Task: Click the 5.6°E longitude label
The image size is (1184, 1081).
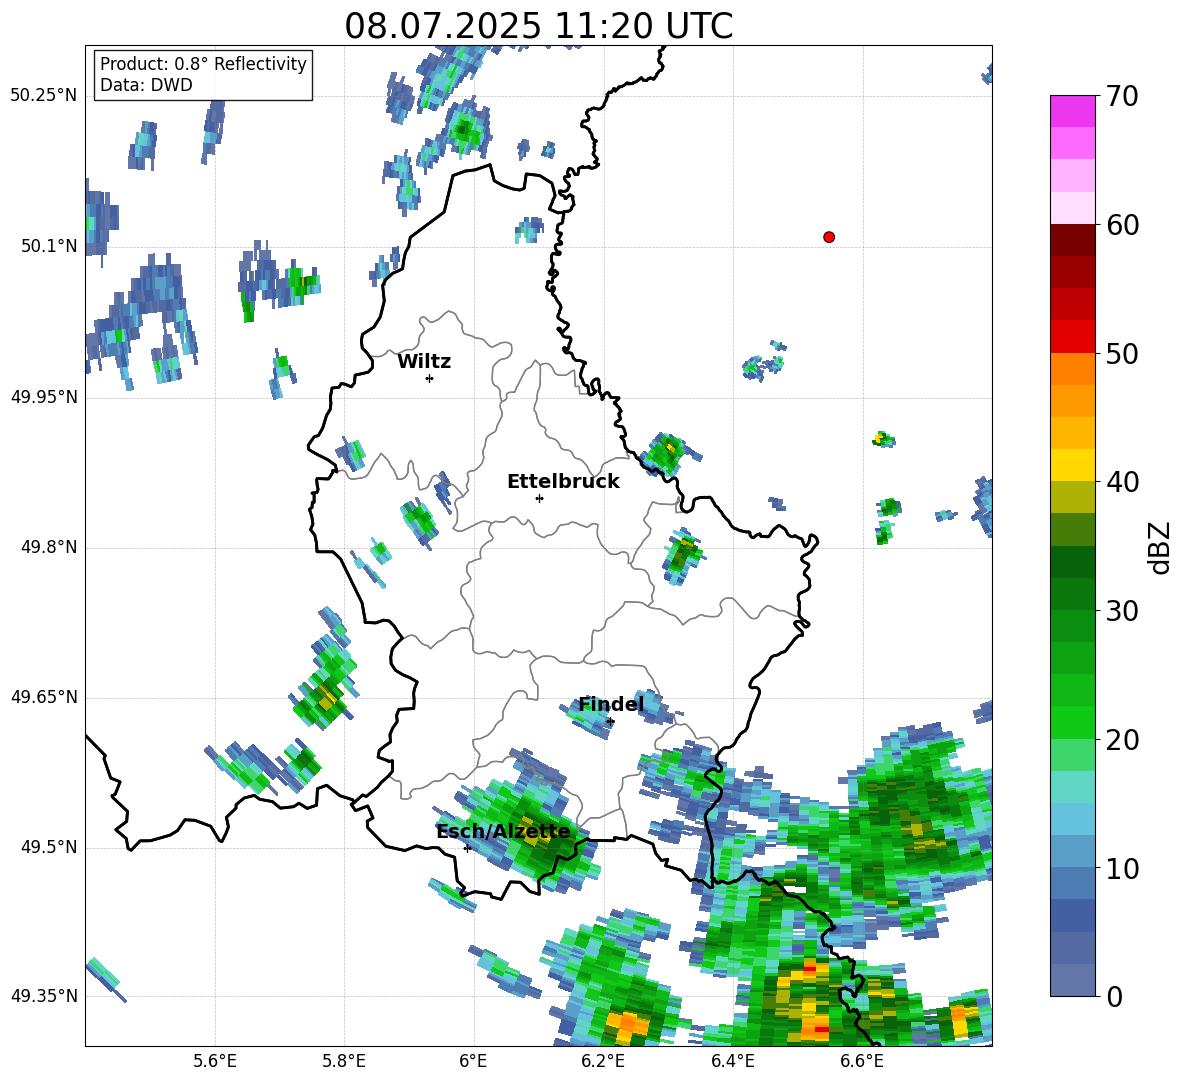Action: tap(215, 1062)
